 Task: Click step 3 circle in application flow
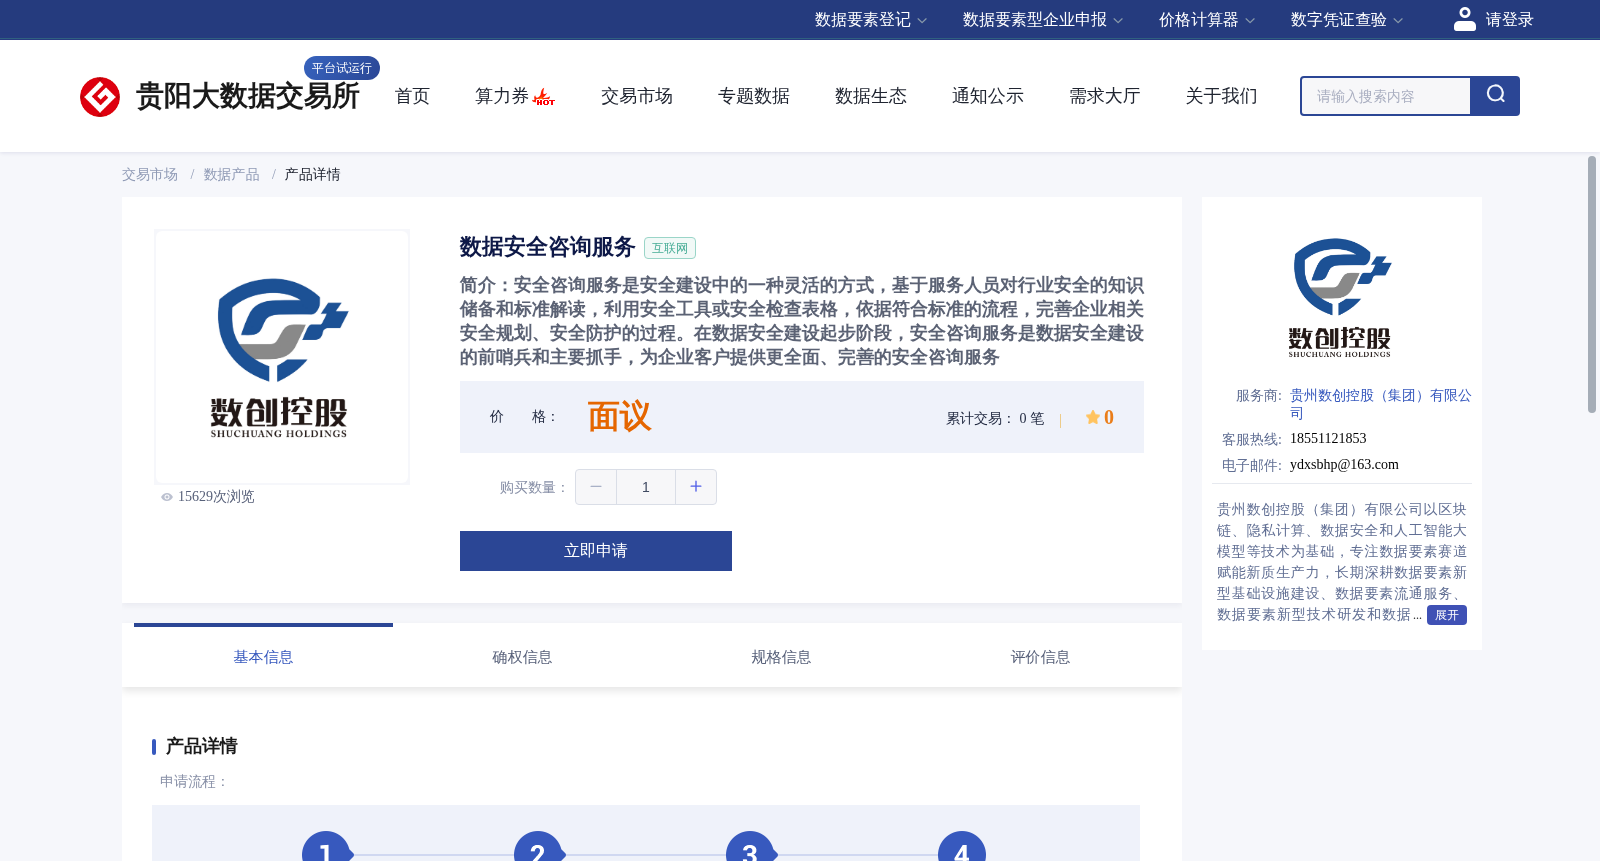750,846
